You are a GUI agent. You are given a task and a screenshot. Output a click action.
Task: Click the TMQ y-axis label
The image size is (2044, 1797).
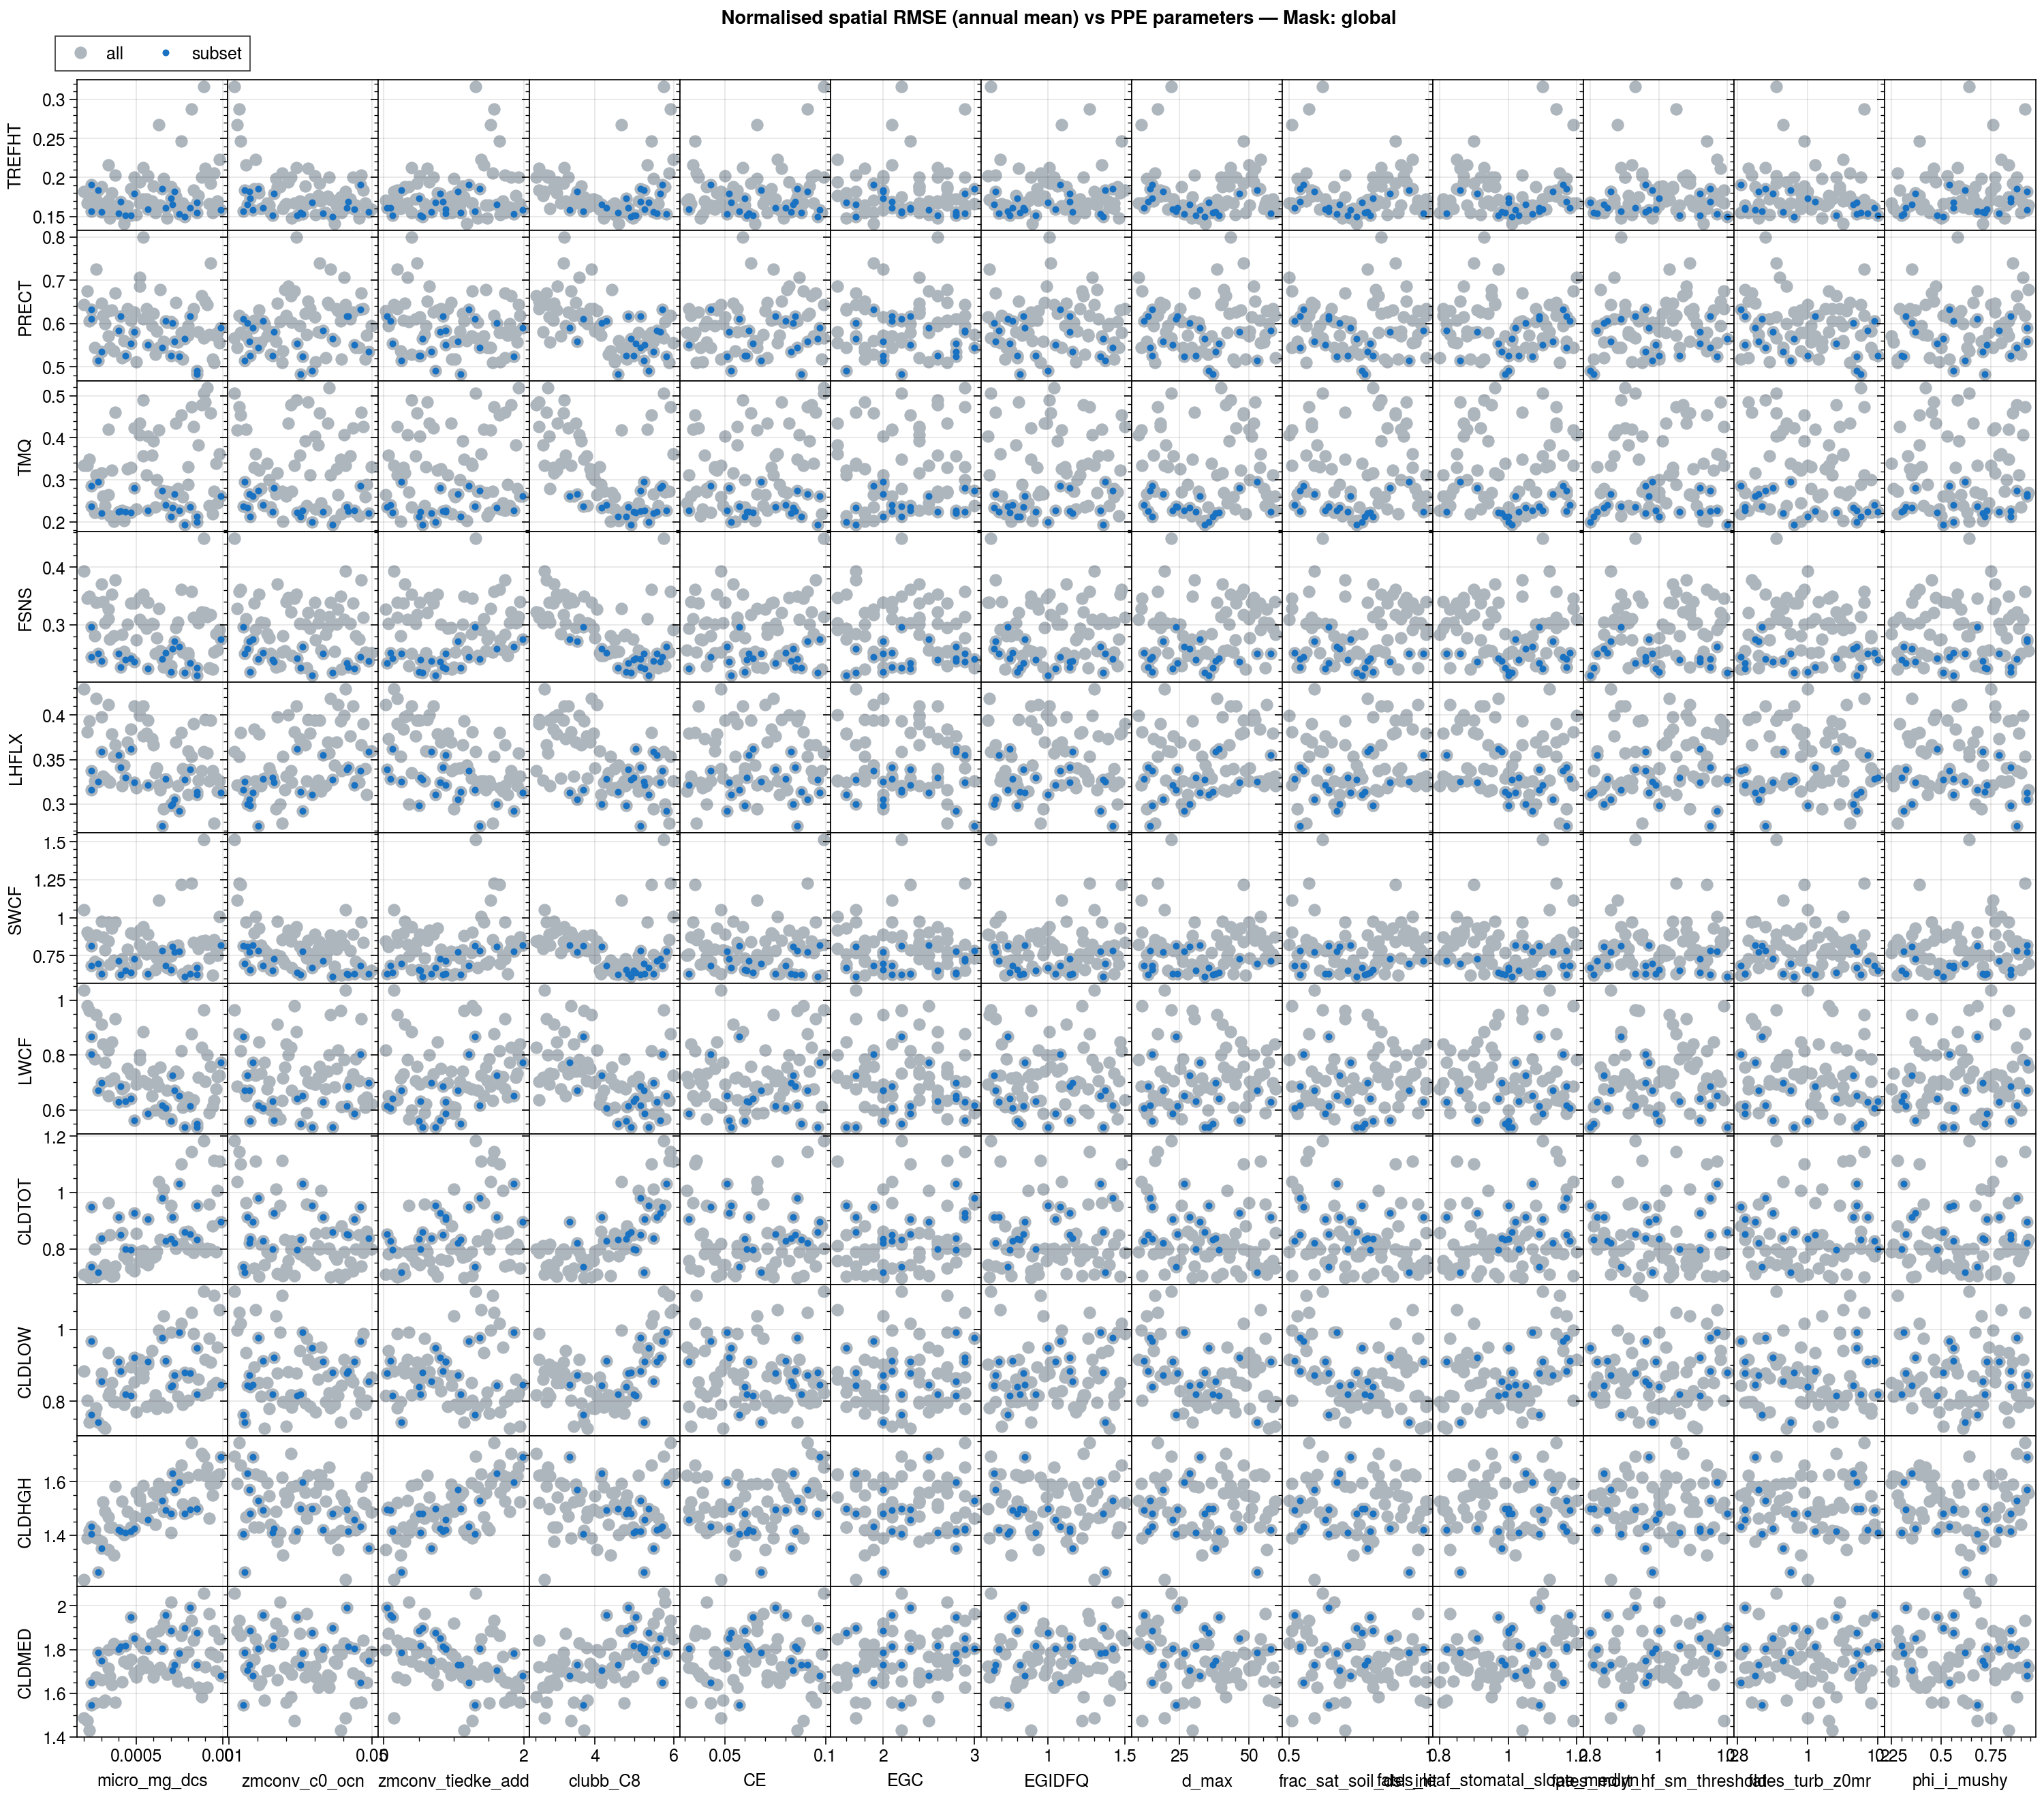click(x=25, y=457)
